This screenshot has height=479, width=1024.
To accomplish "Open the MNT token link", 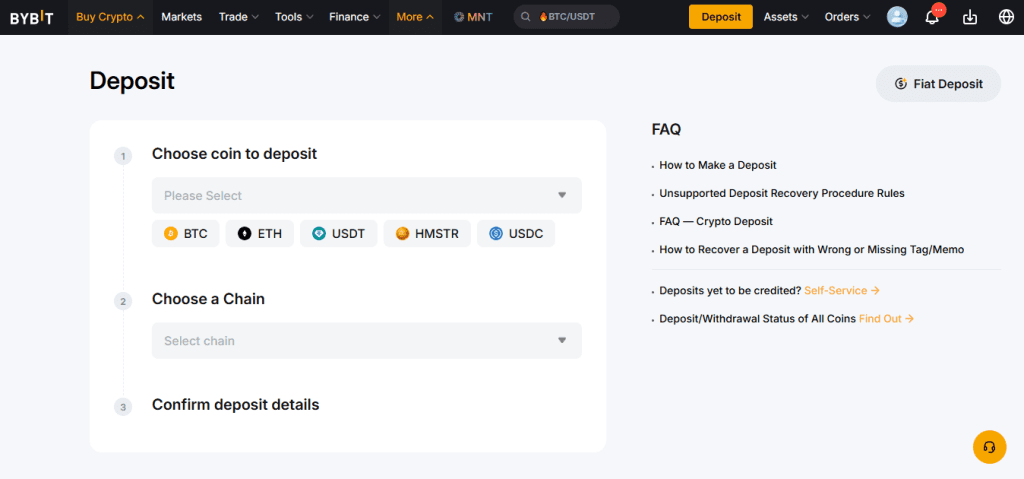I will pos(473,17).
